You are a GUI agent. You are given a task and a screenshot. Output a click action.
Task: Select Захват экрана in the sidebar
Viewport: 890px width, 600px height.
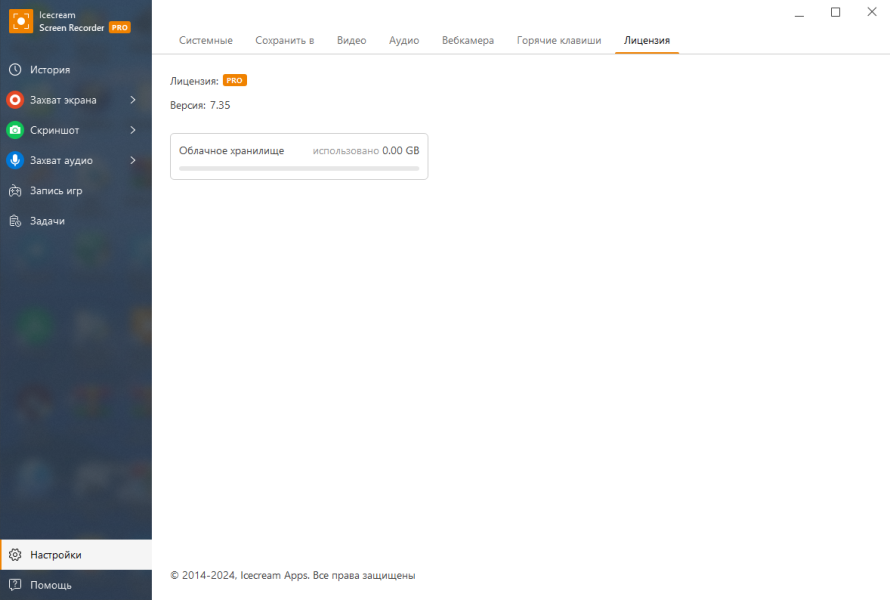tap(76, 100)
